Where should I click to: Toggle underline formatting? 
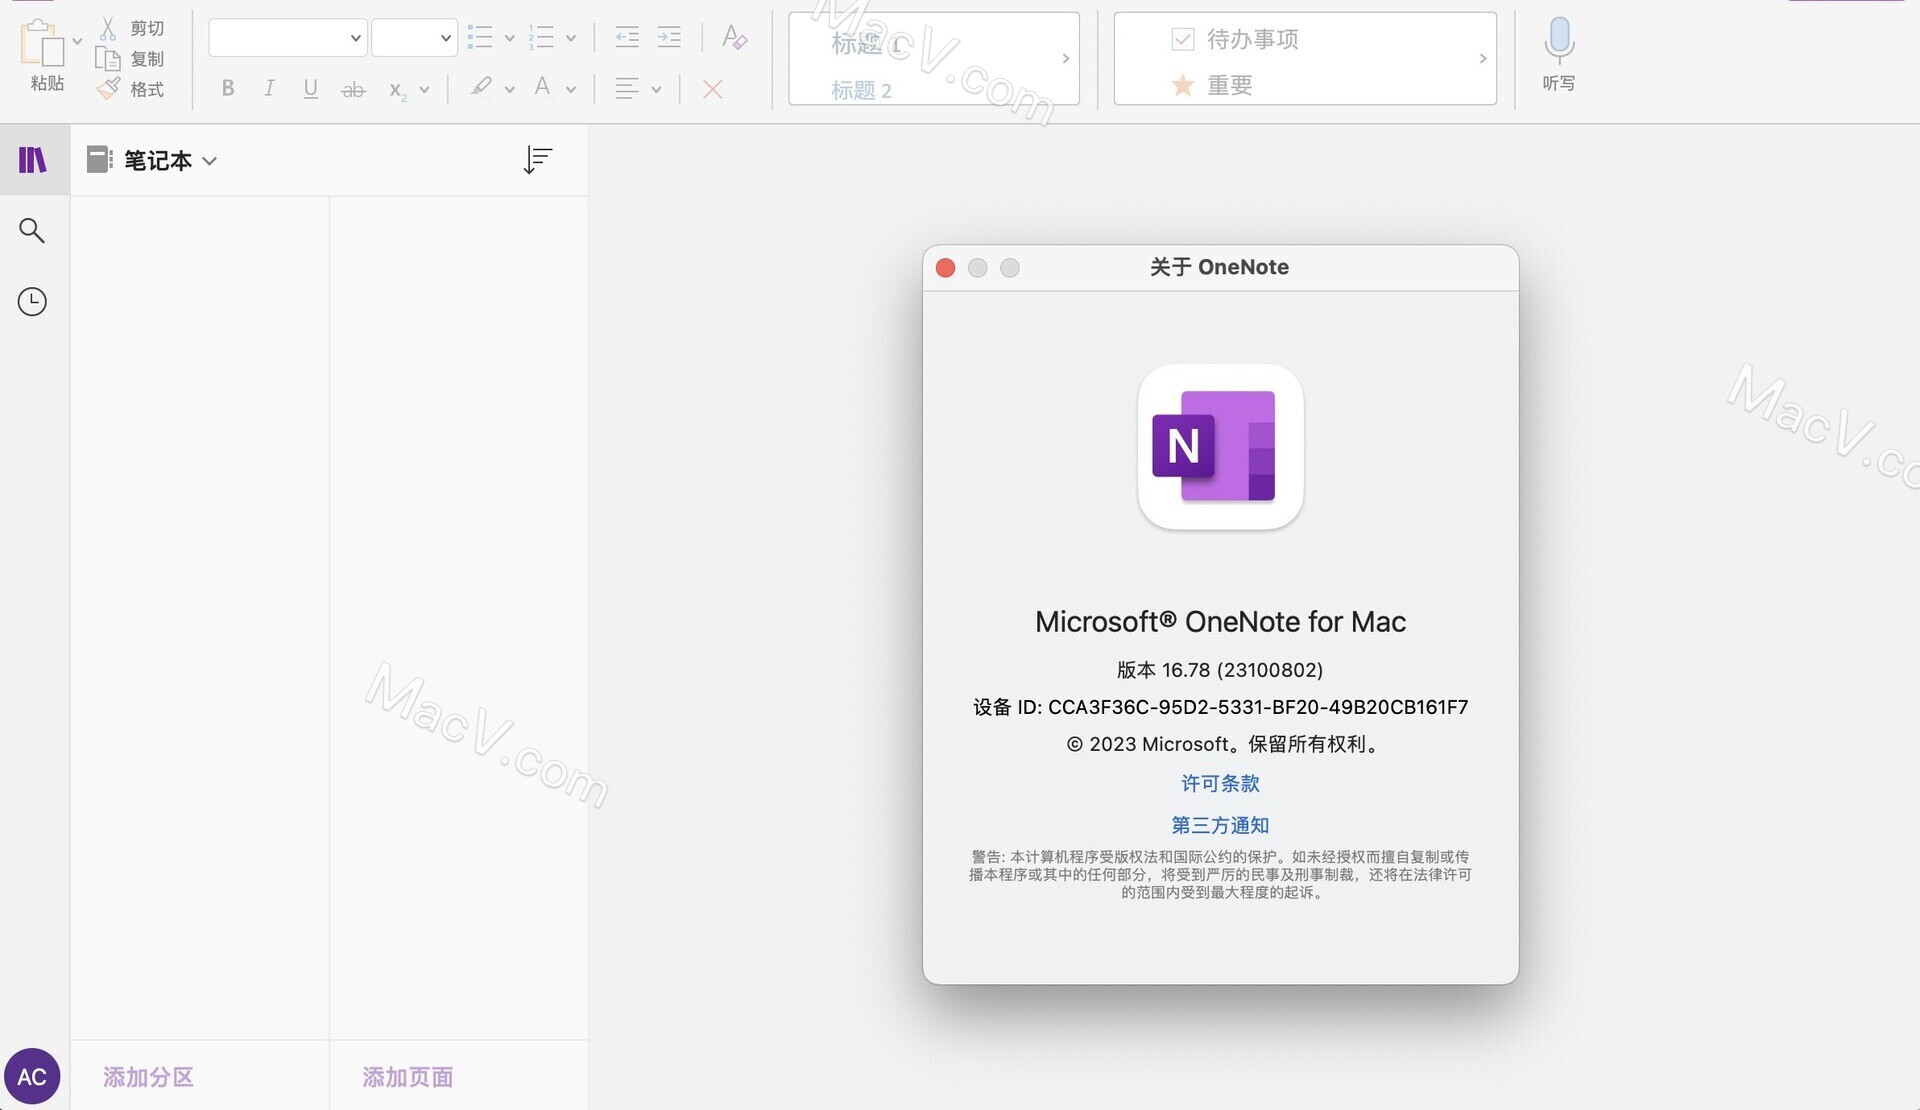click(310, 89)
